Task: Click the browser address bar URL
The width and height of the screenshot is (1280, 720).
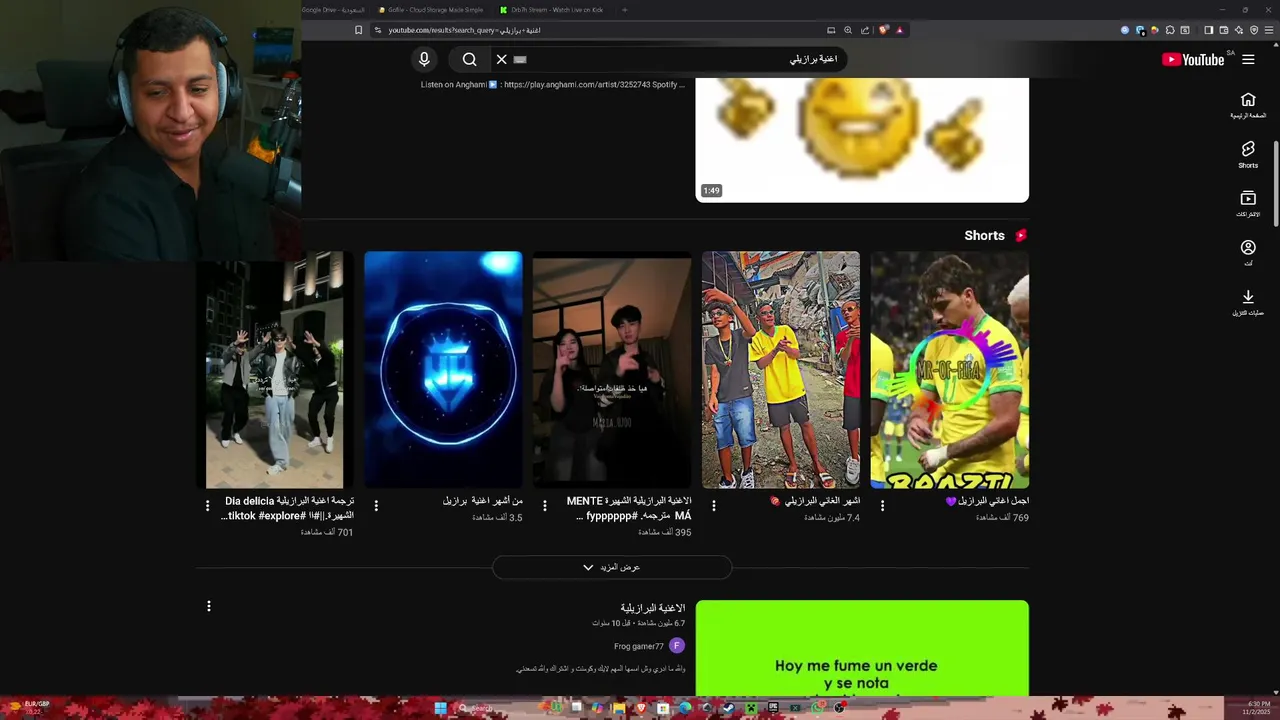Action: point(464,30)
